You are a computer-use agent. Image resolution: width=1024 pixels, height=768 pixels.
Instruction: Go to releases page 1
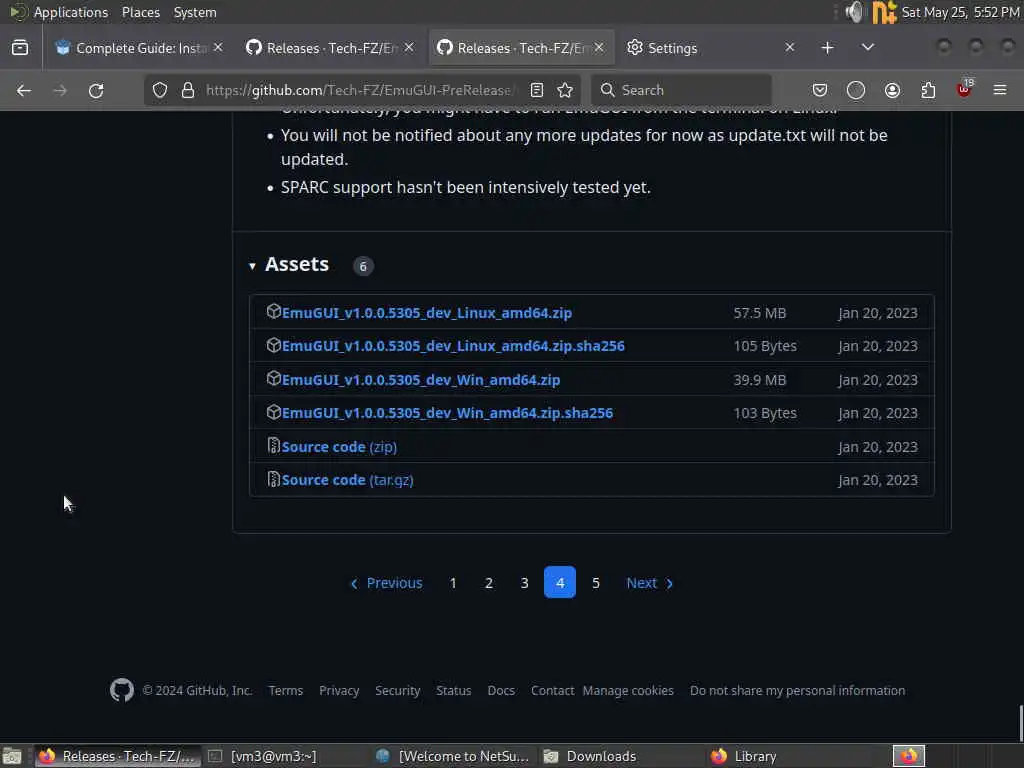(453, 583)
